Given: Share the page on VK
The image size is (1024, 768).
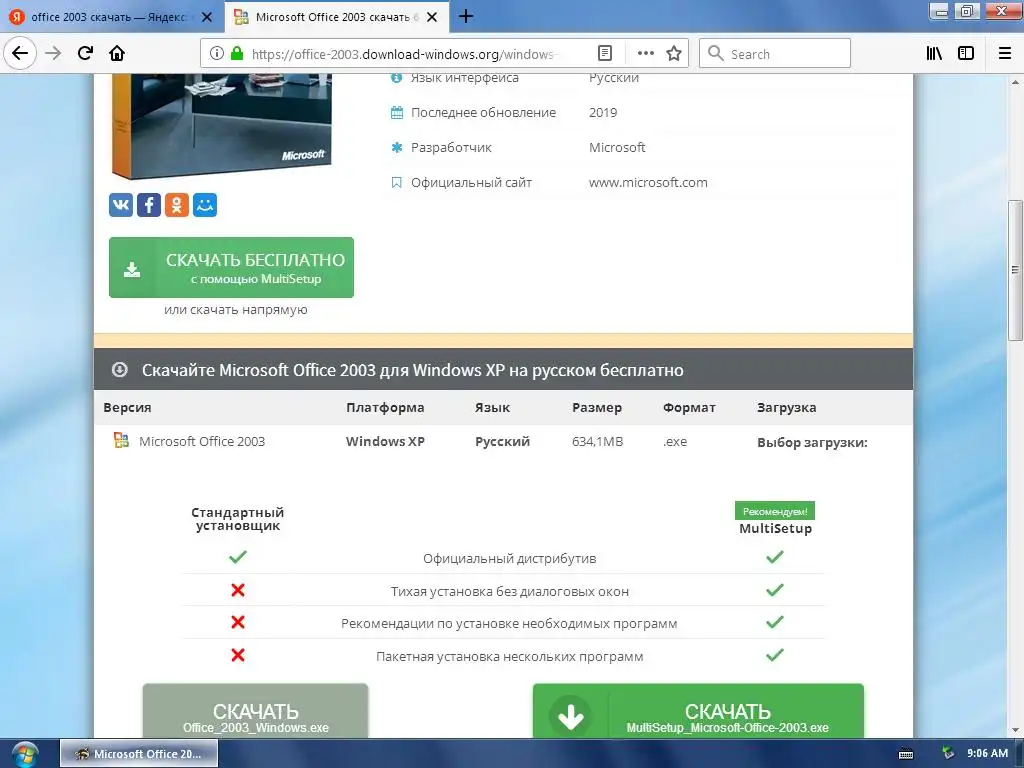Looking at the screenshot, I should (x=121, y=205).
